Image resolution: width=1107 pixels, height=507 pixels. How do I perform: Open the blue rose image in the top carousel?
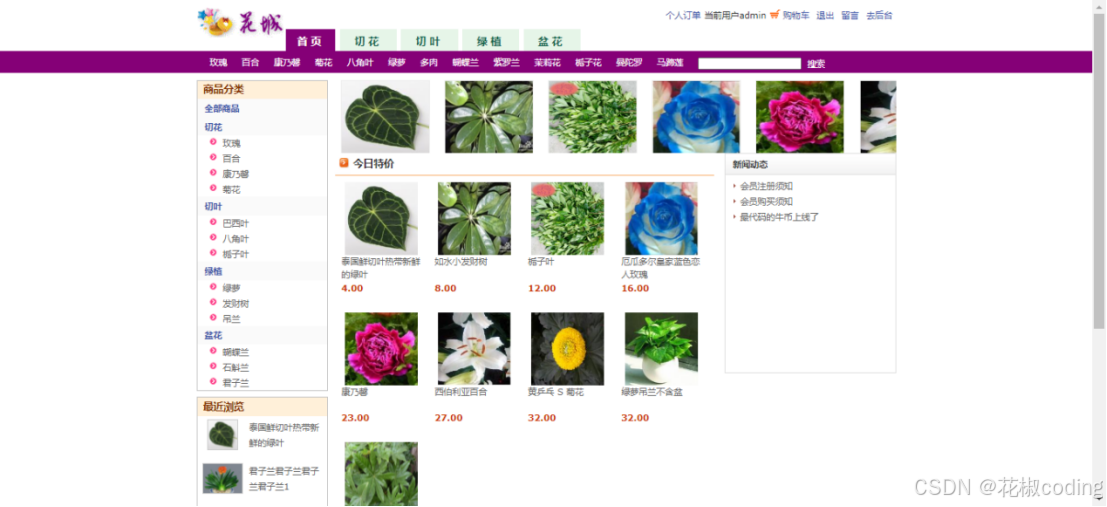[696, 117]
